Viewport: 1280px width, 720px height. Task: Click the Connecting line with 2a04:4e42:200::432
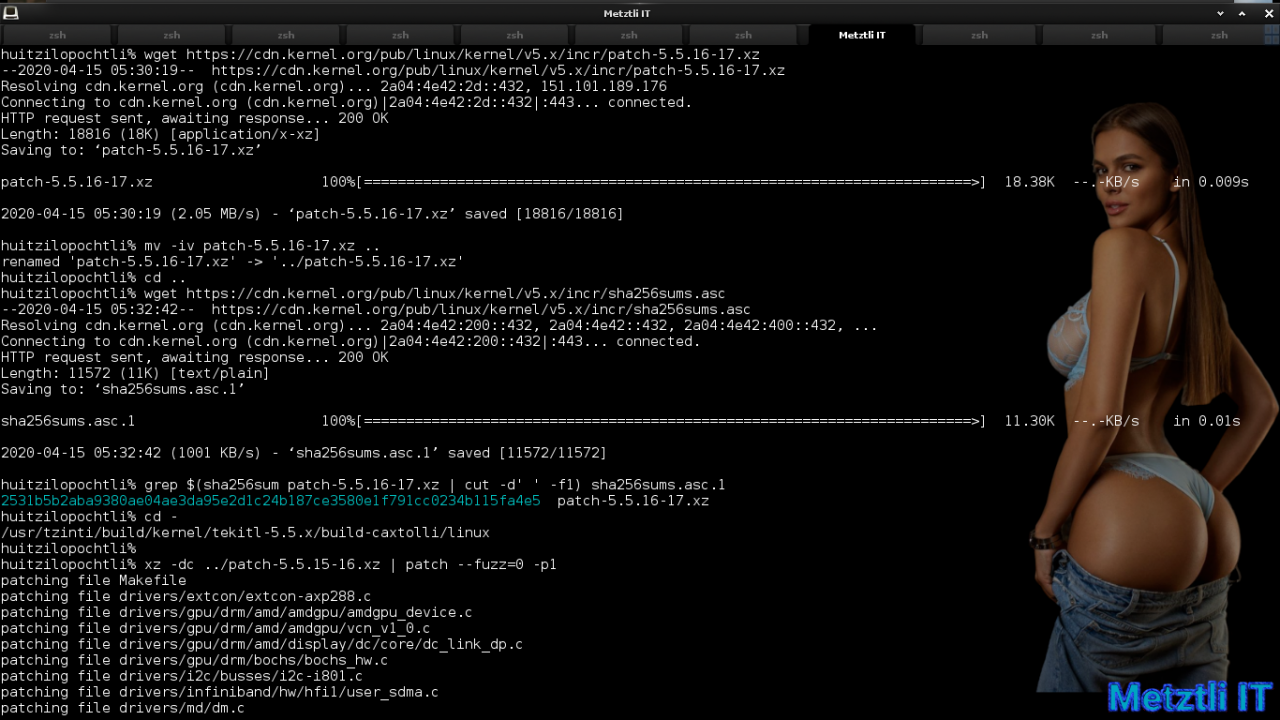click(350, 341)
